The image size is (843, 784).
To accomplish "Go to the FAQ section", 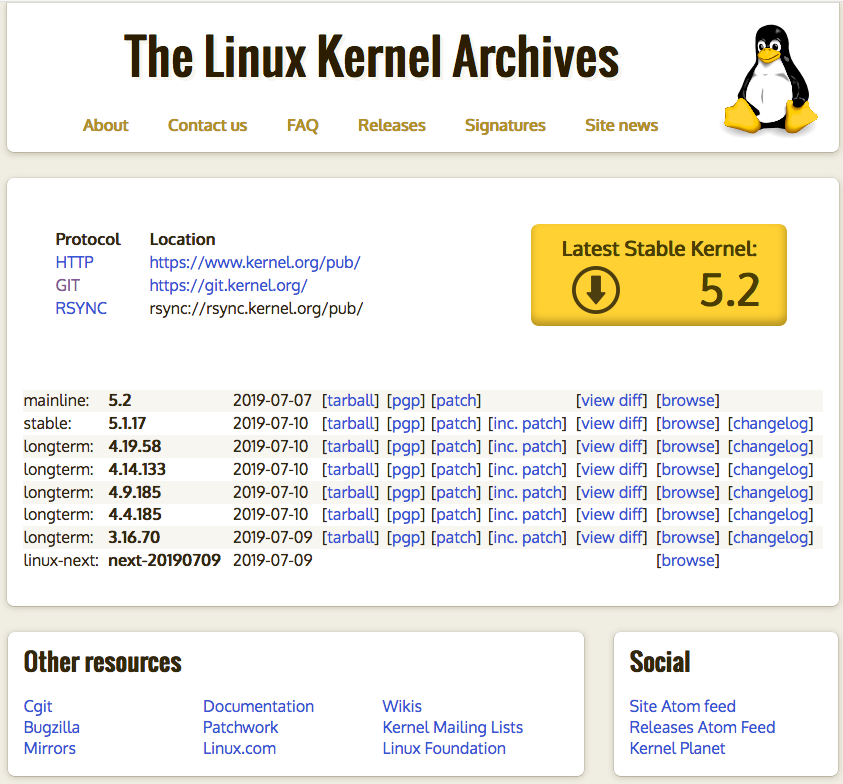I will [x=302, y=125].
